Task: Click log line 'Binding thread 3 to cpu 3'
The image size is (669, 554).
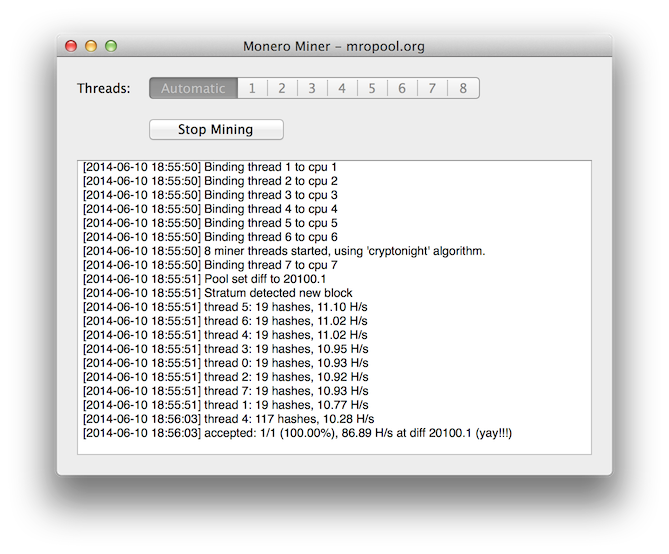Action: point(210,195)
